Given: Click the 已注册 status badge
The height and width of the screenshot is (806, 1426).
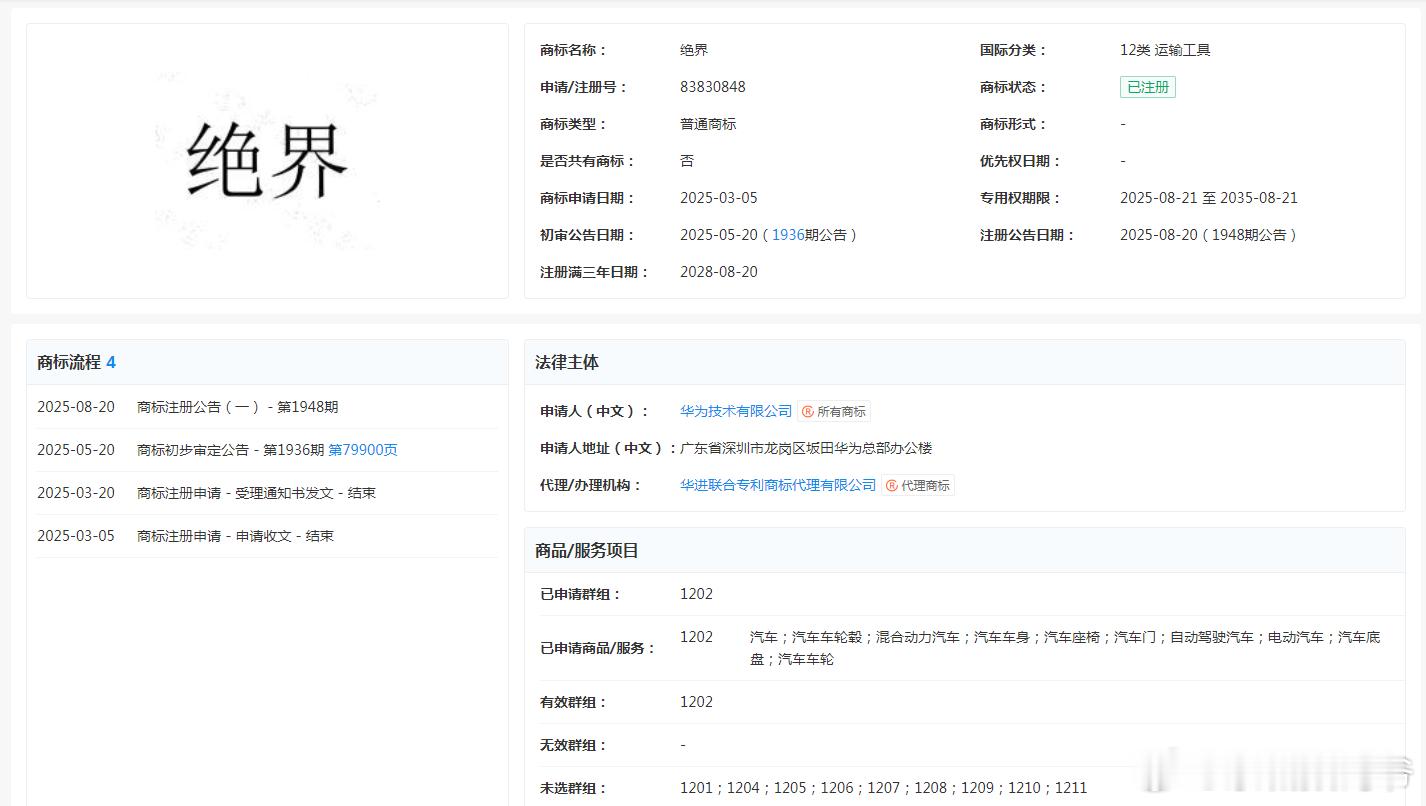Looking at the screenshot, I should point(1148,87).
